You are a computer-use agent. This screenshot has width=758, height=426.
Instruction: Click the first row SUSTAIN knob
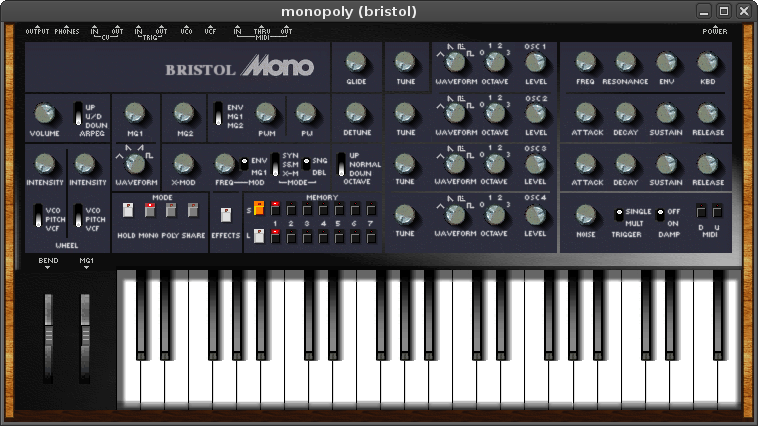[x=666, y=113]
